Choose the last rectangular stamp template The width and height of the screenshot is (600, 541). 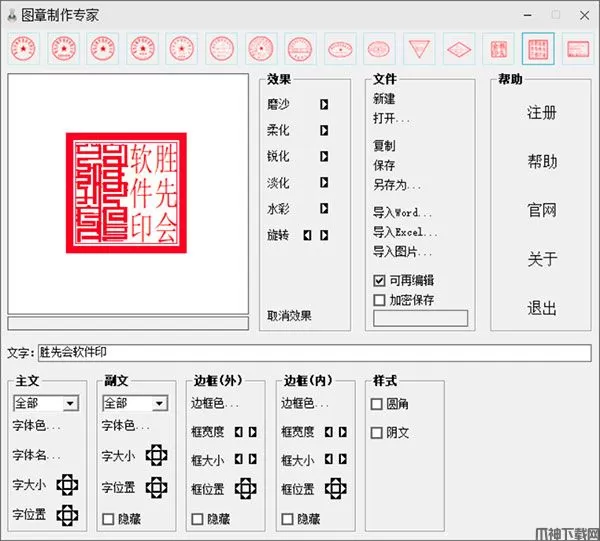coord(577,47)
